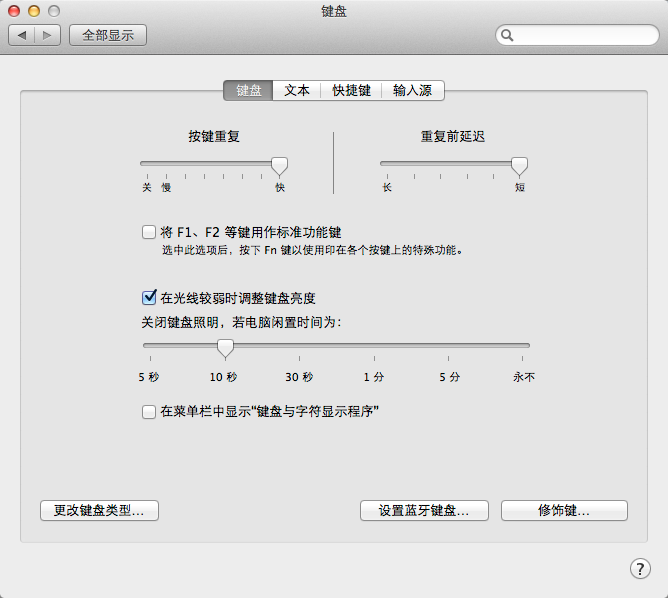This screenshot has height=598, width=668.
Task: Click the 短 label under delay slider
Action: point(520,187)
